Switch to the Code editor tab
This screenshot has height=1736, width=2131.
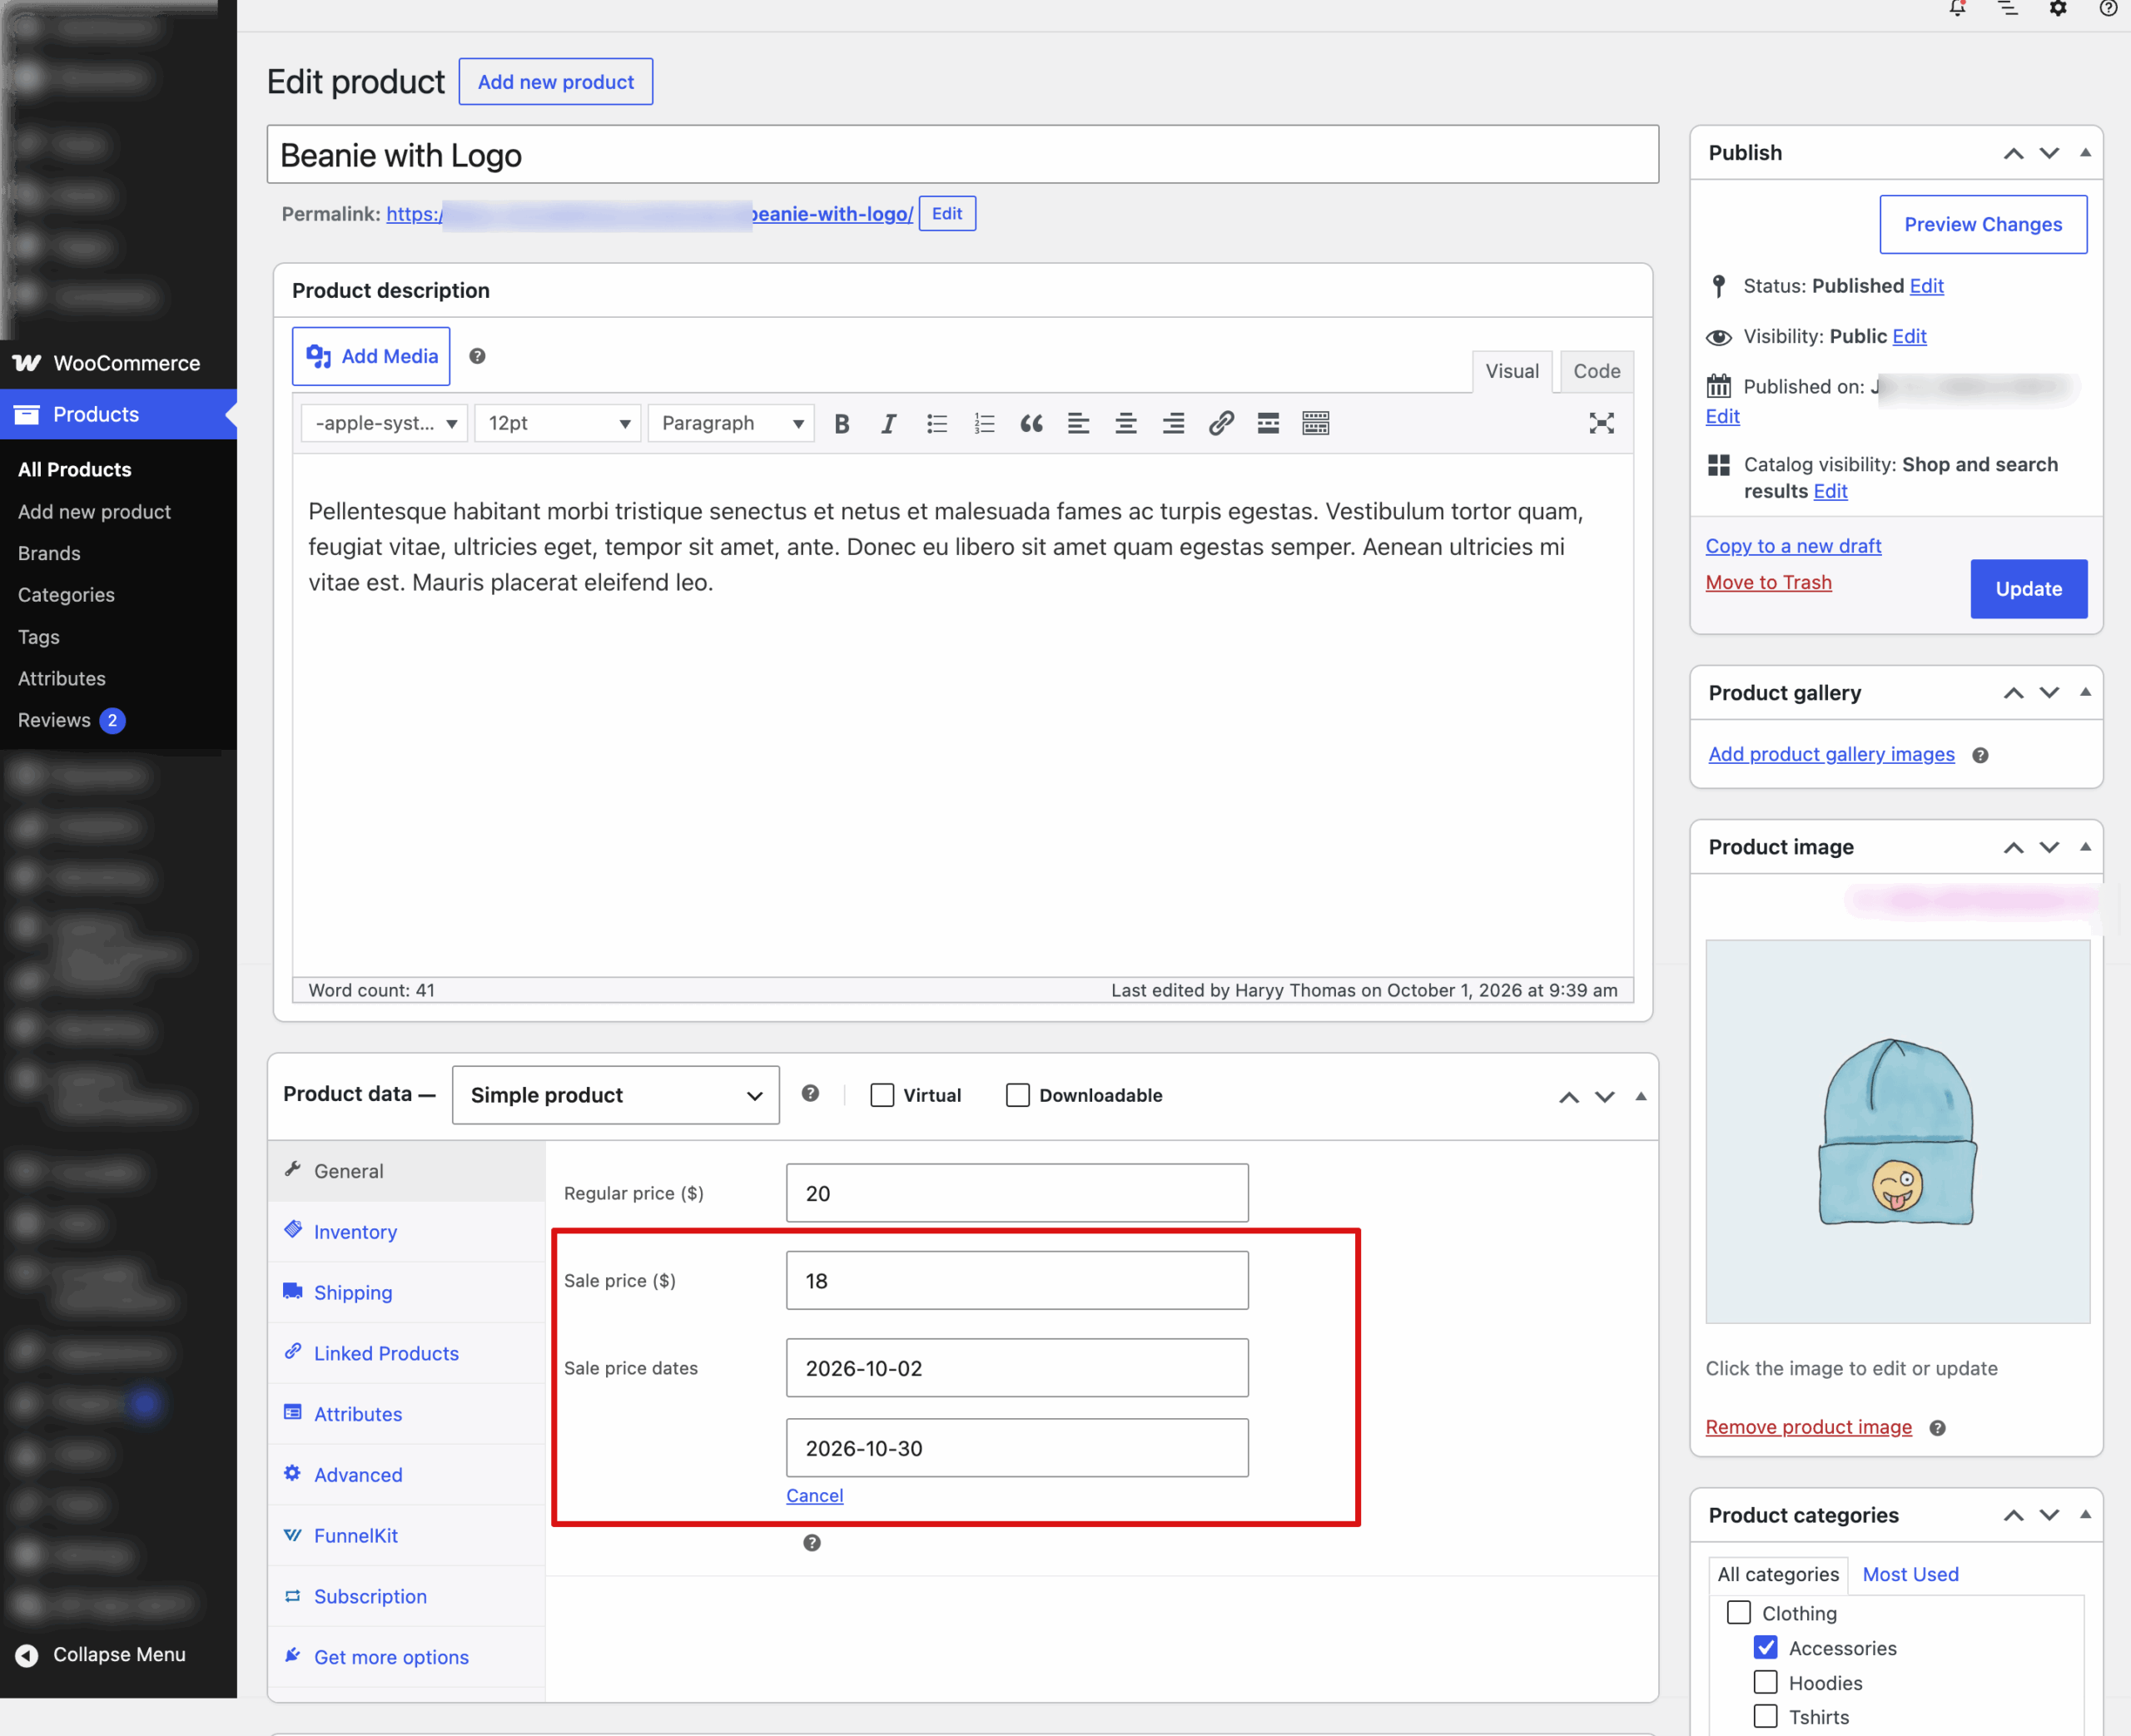[x=1597, y=372]
